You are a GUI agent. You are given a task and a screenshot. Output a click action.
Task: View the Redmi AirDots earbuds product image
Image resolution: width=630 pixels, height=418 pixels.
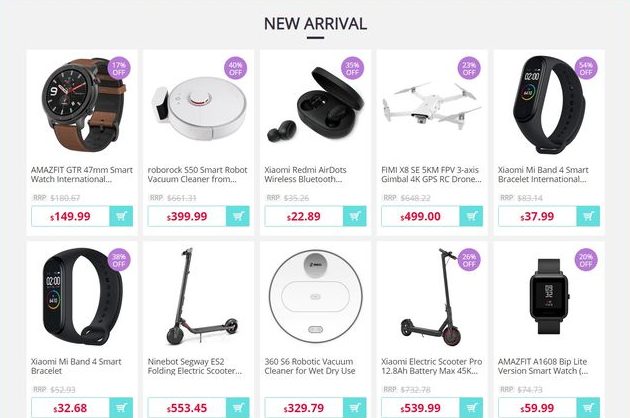(315, 105)
